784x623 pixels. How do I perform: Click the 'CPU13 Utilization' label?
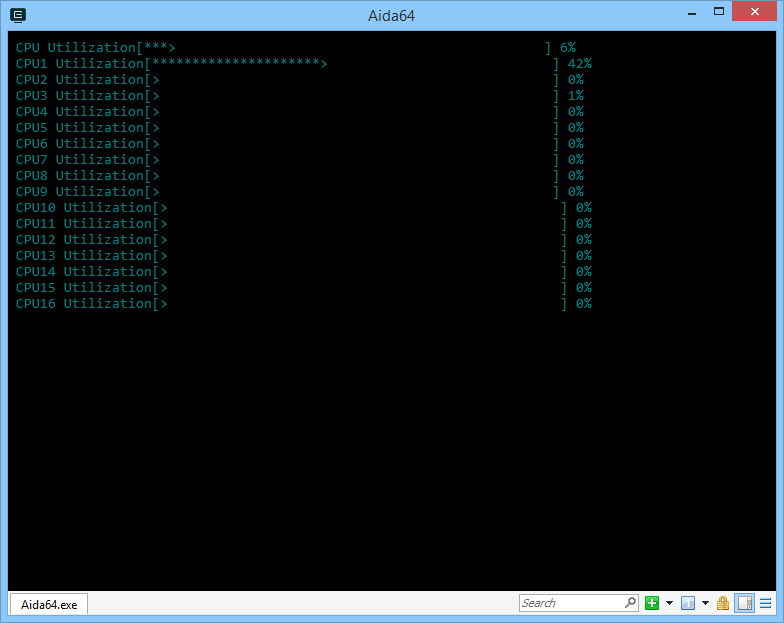(x=84, y=256)
